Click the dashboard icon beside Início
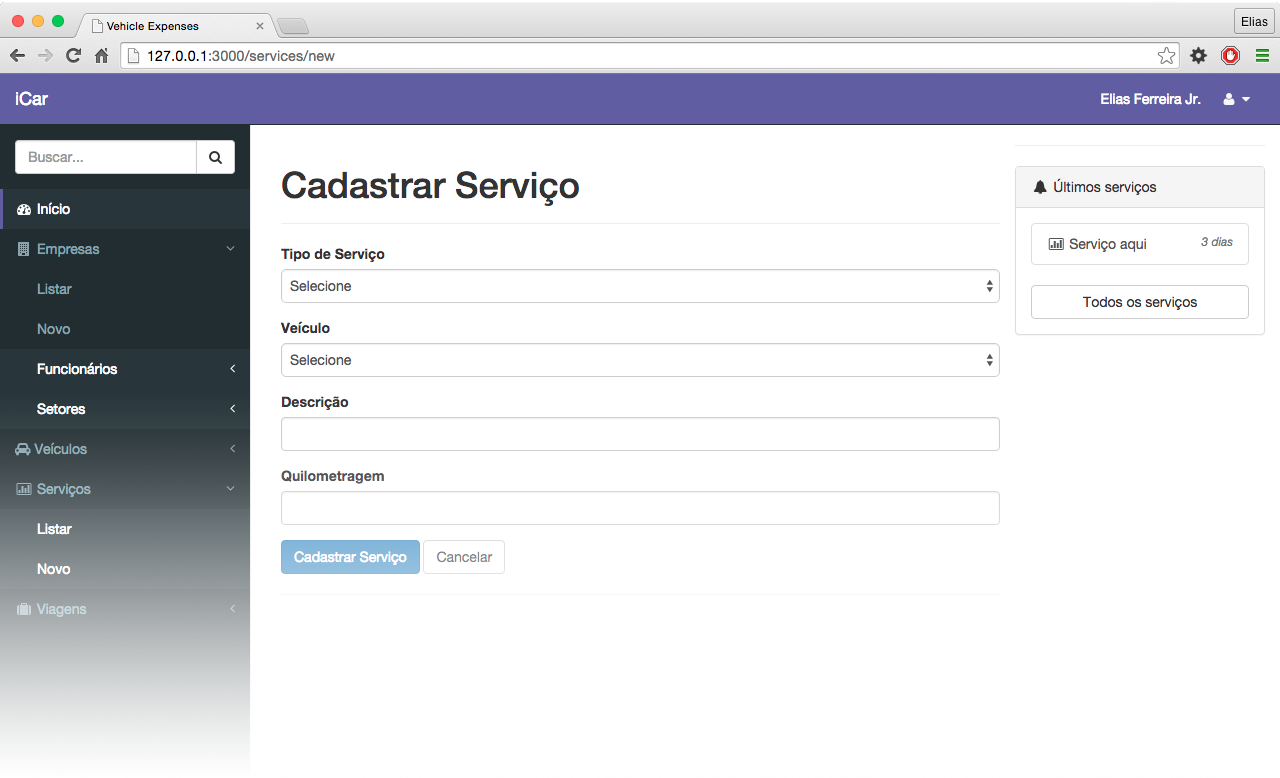 (x=24, y=209)
